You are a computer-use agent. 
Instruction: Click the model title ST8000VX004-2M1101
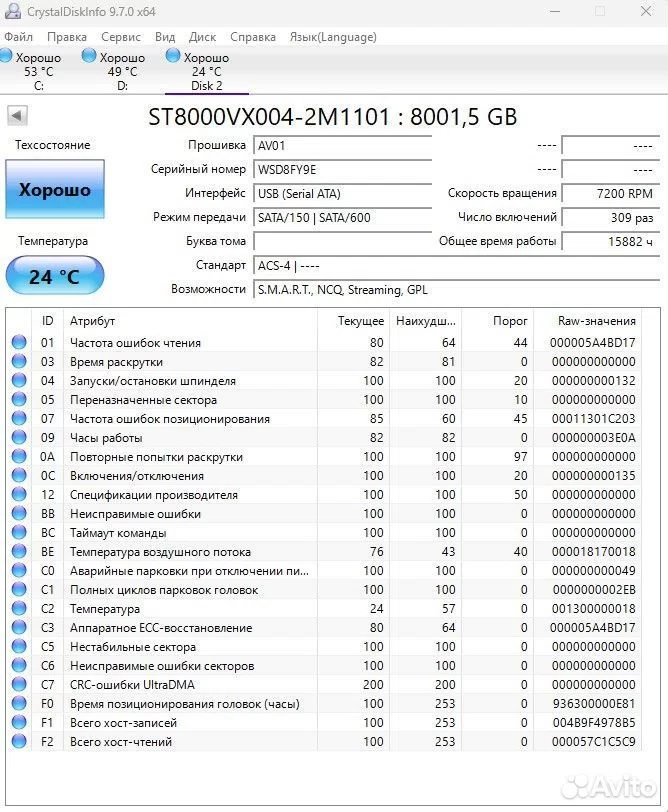click(x=268, y=117)
